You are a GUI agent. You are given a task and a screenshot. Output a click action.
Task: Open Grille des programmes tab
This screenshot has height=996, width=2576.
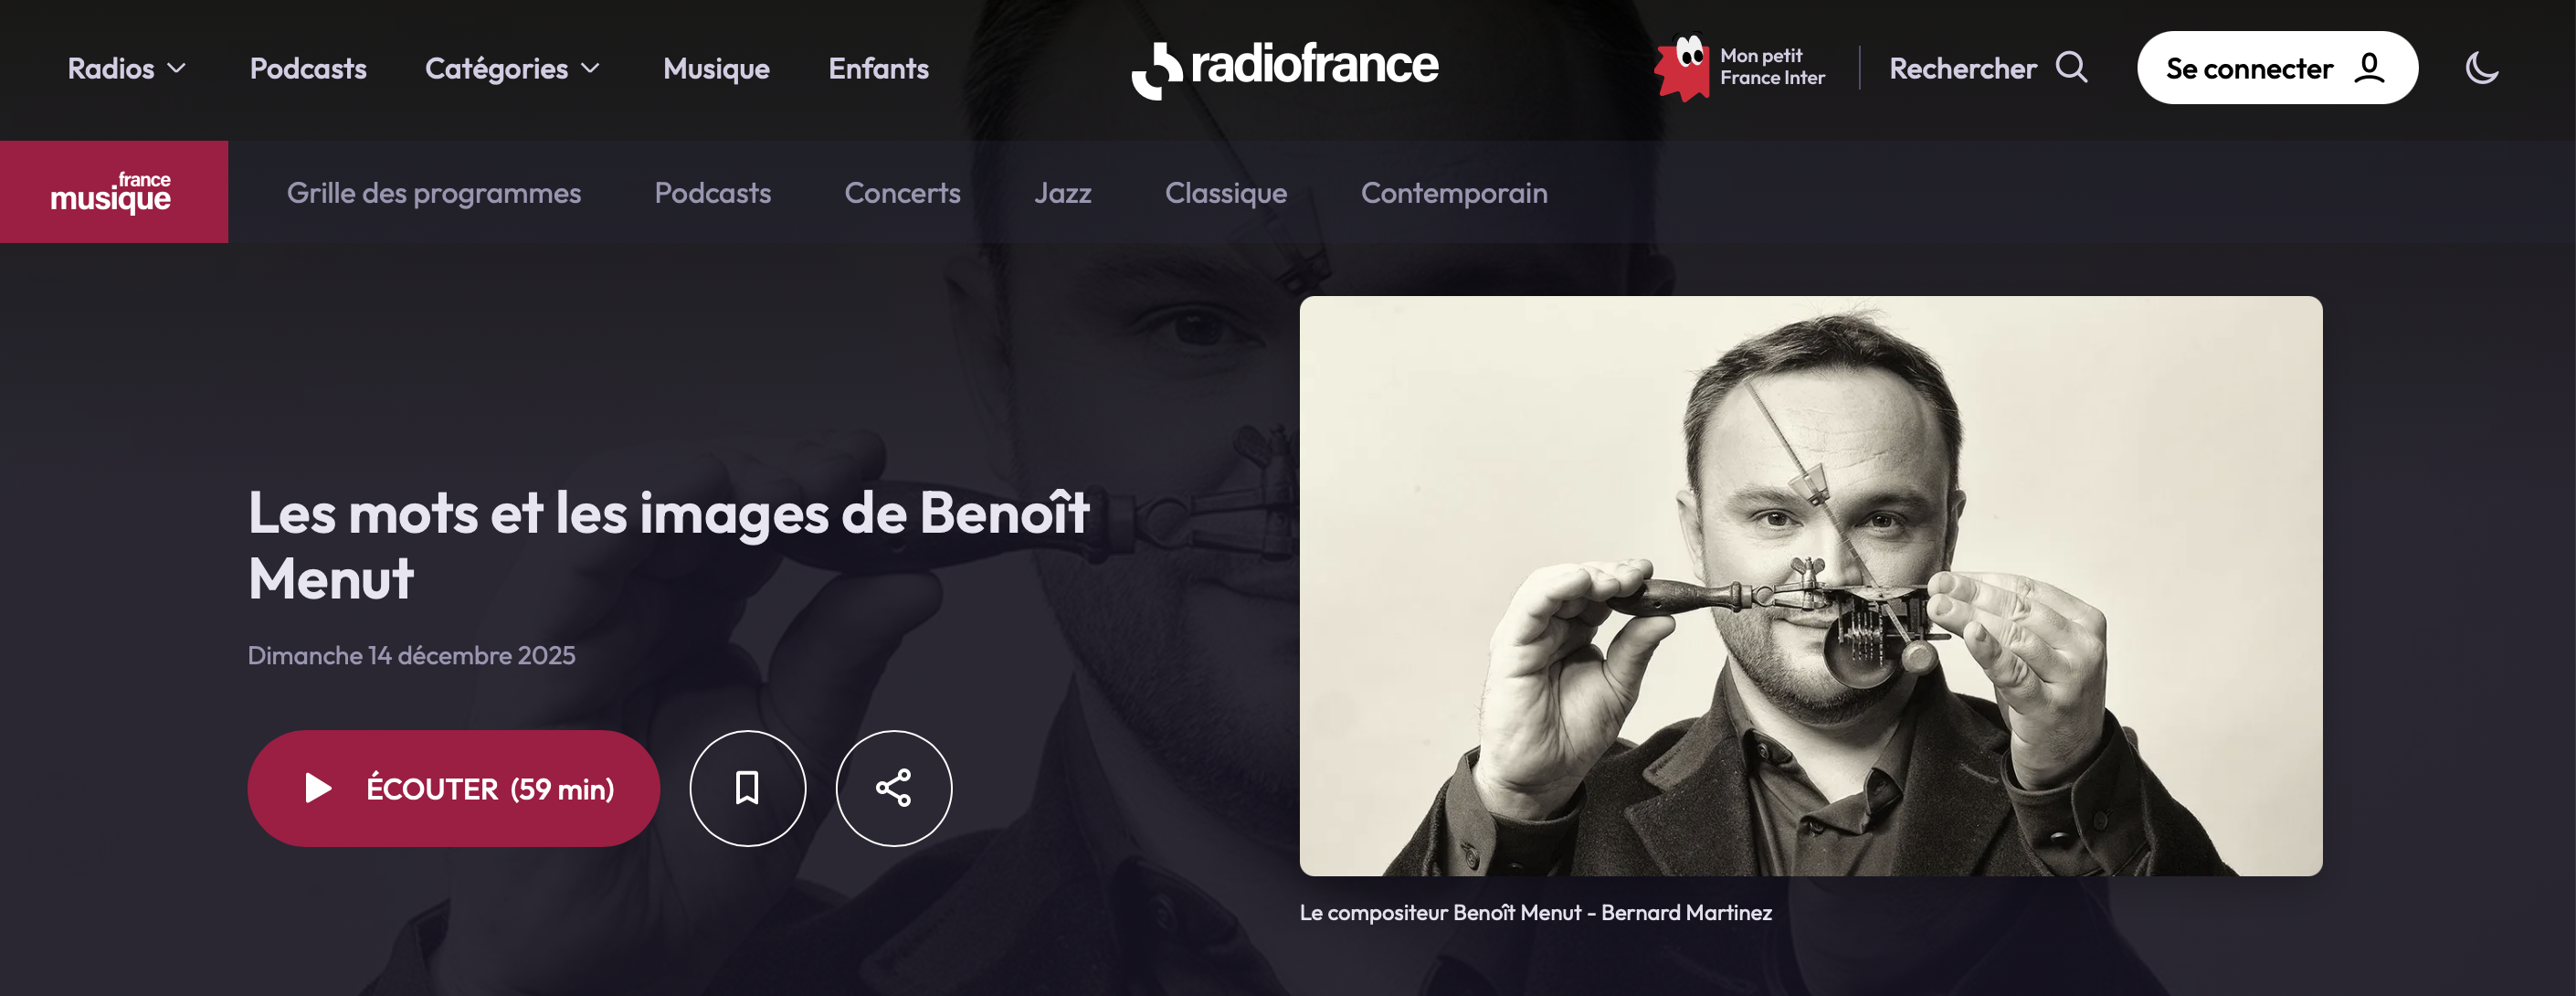[433, 193]
